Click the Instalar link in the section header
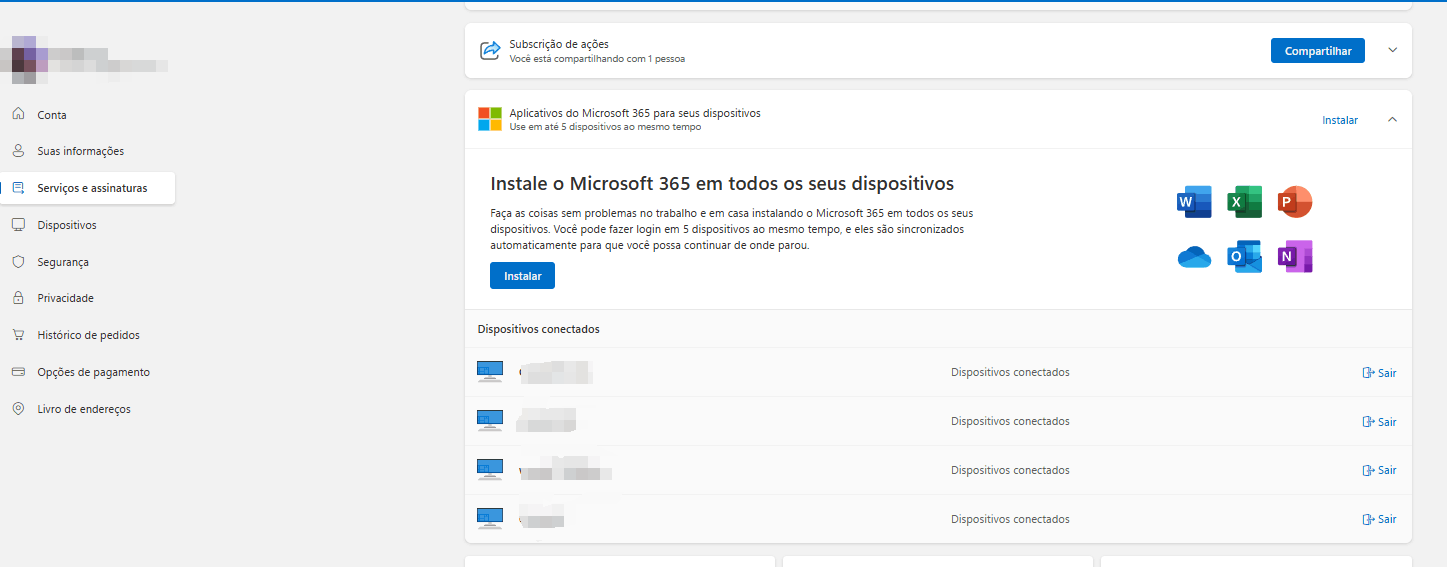Image resolution: width=1447 pixels, height=567 pixels. click(1340, 120)
